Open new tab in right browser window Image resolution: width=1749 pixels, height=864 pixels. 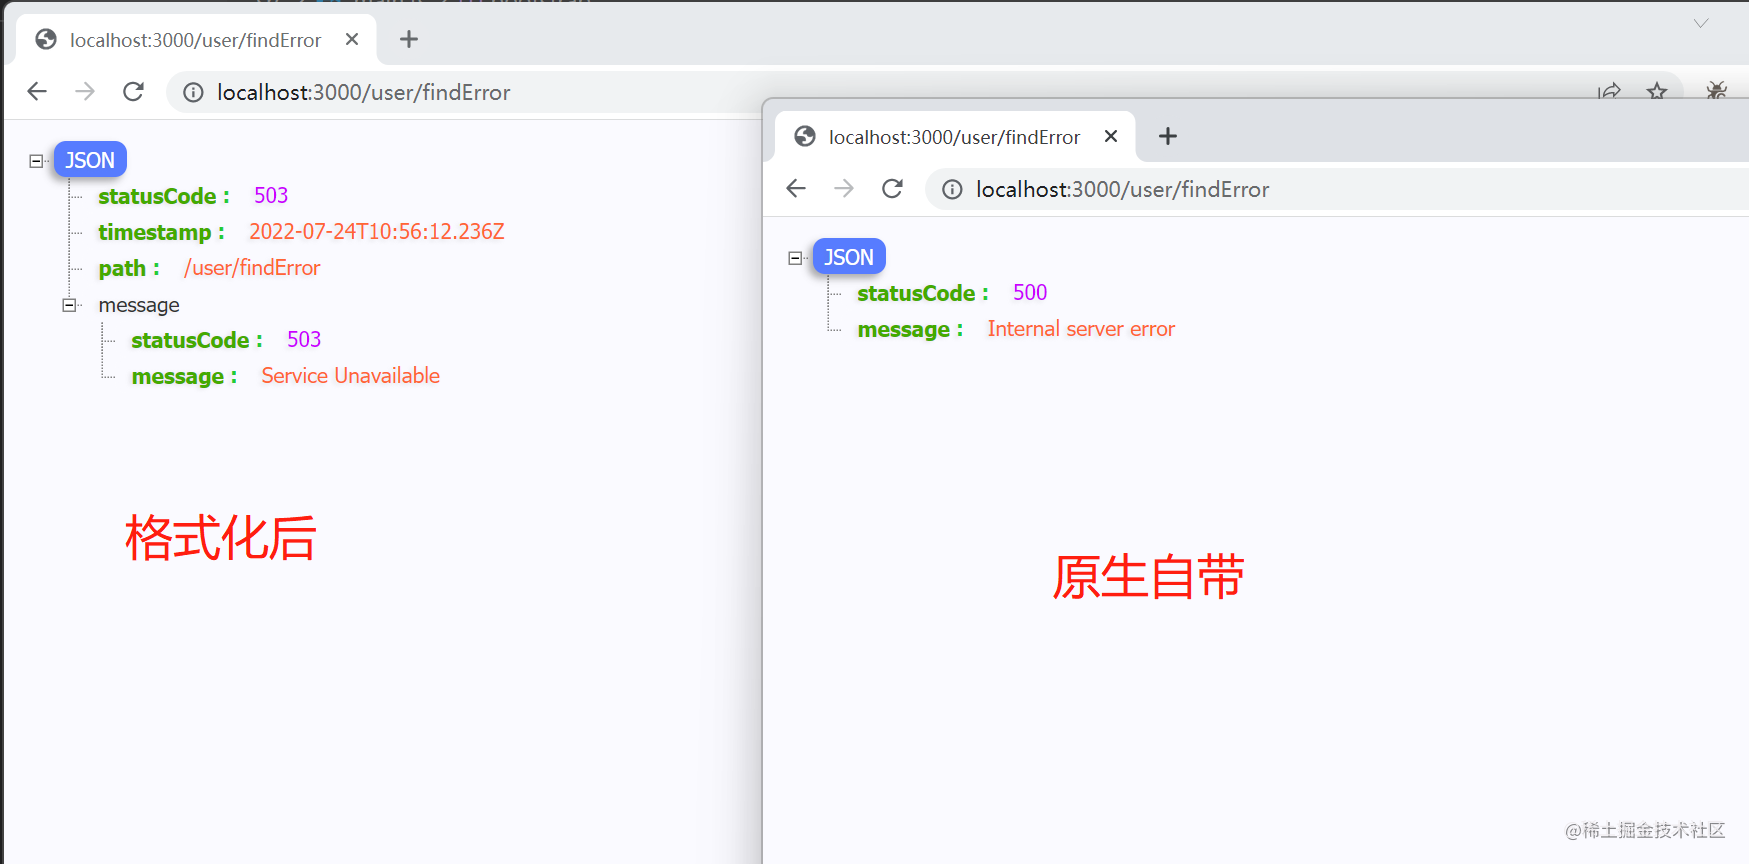tap(1168, 136)
